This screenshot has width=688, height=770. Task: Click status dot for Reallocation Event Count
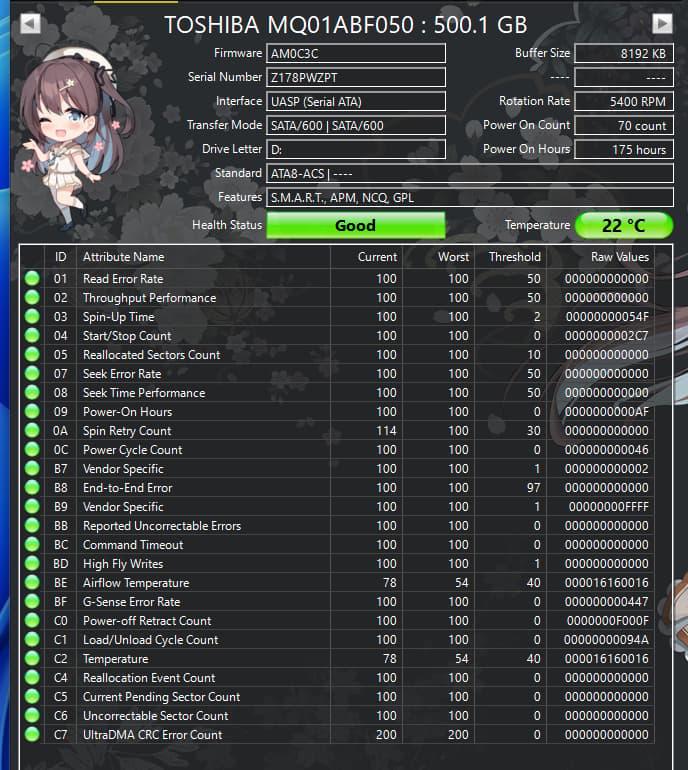[32, 678]
